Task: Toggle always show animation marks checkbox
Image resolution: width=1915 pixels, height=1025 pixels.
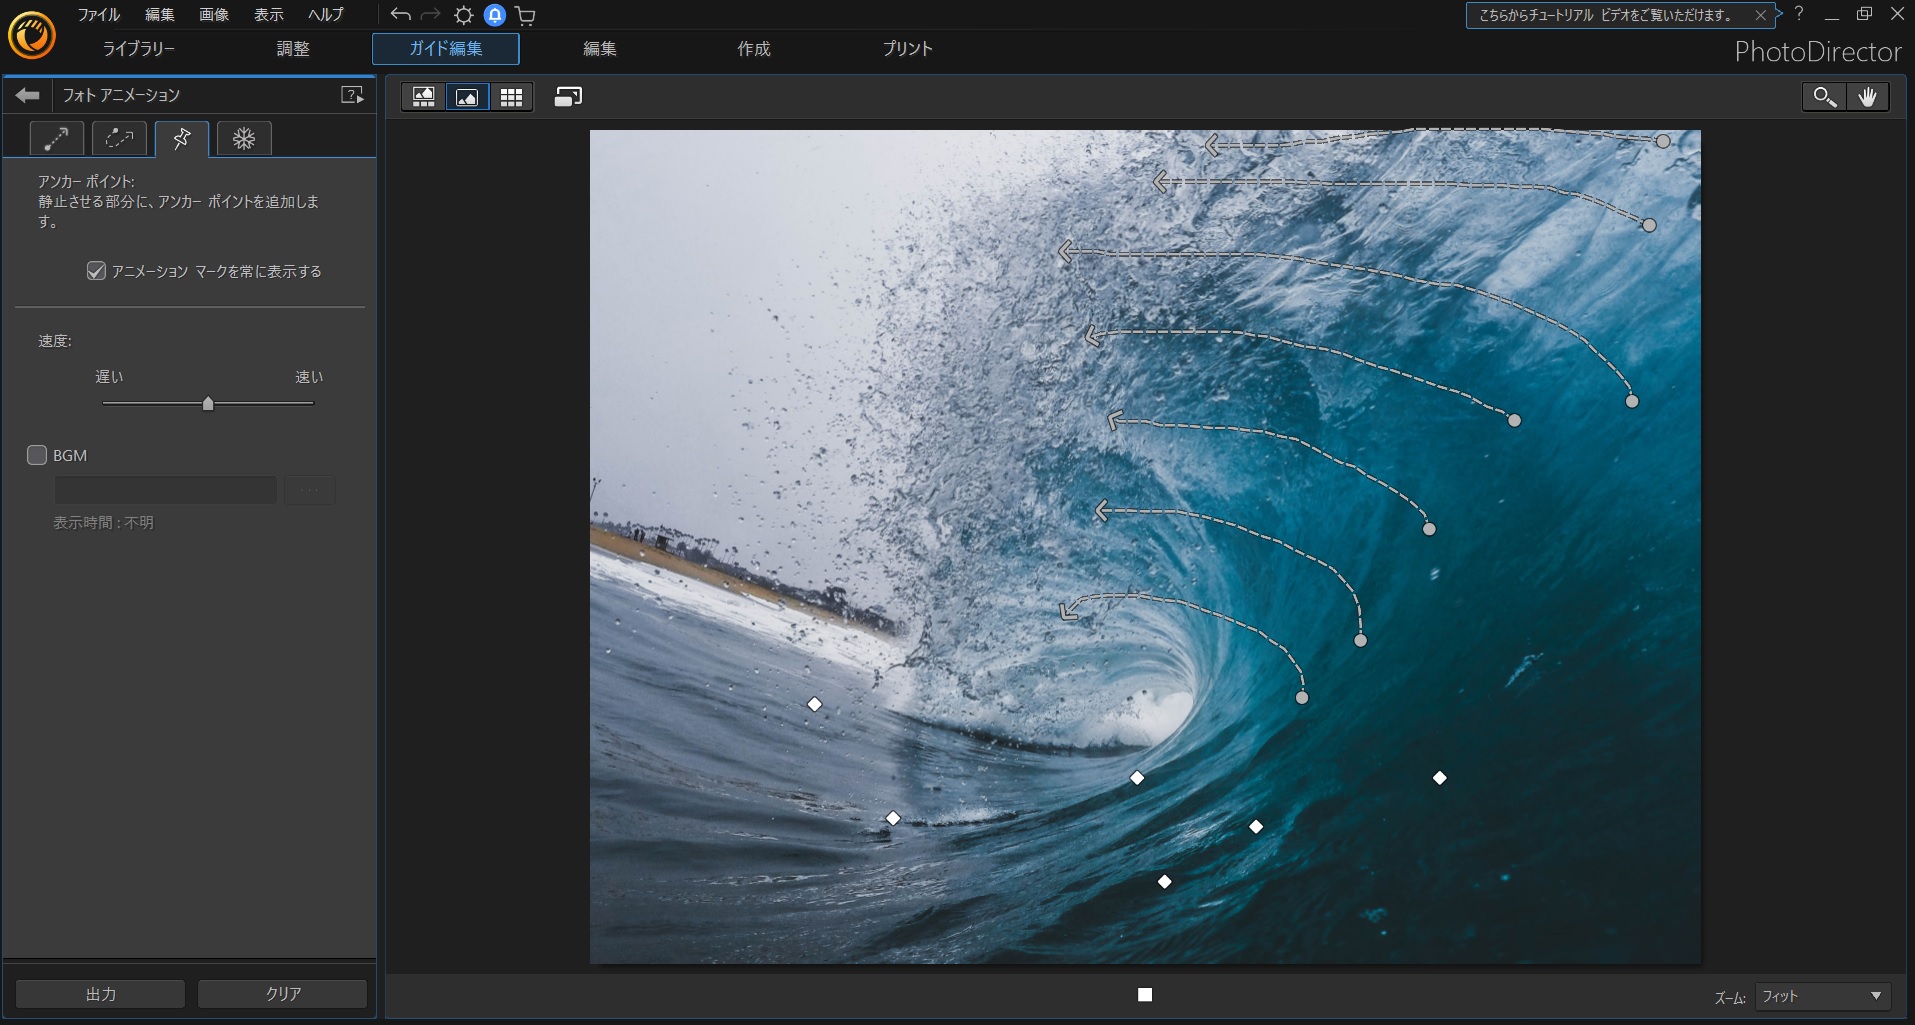Action: pyautogui.click(x=96, y=271)
